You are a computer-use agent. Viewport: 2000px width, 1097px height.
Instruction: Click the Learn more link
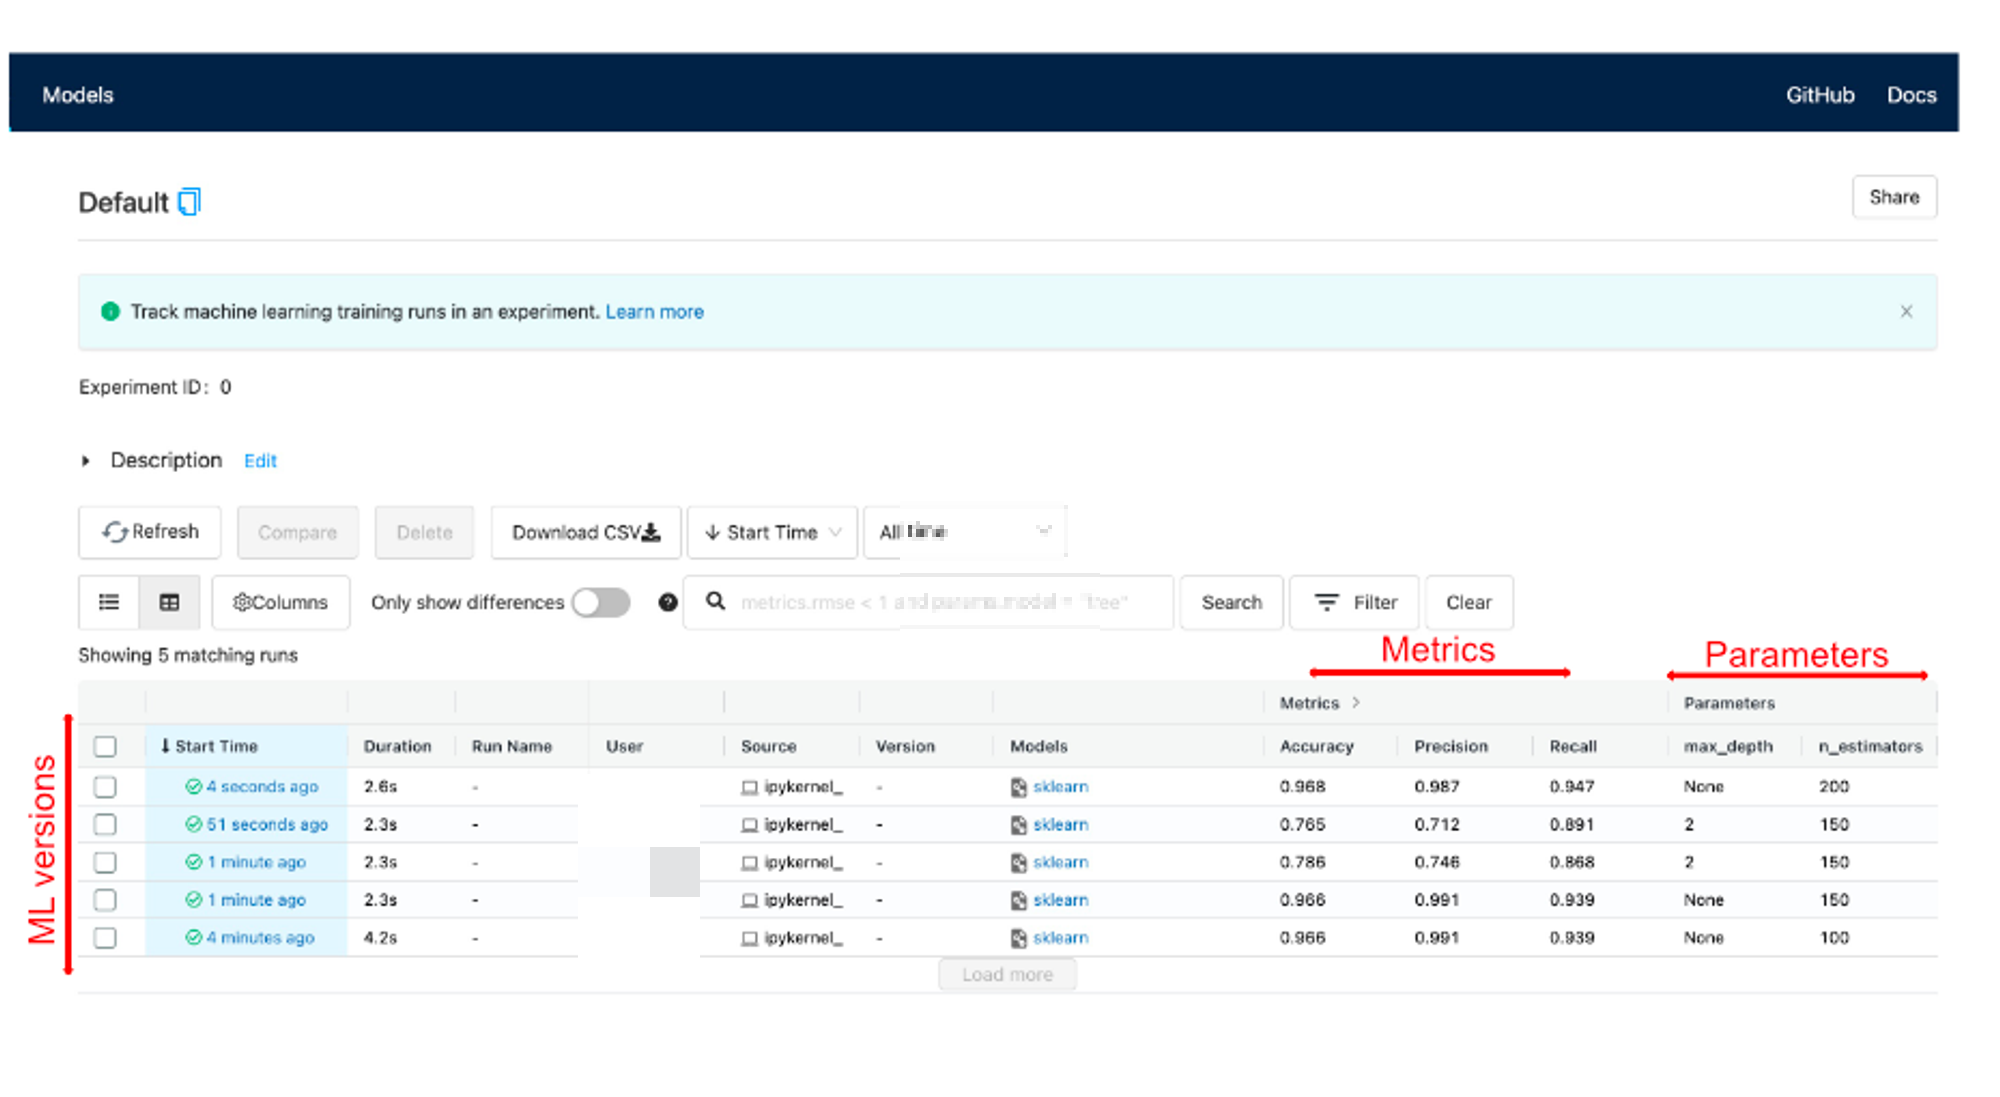pyautogui.click(x=654, y=312)
